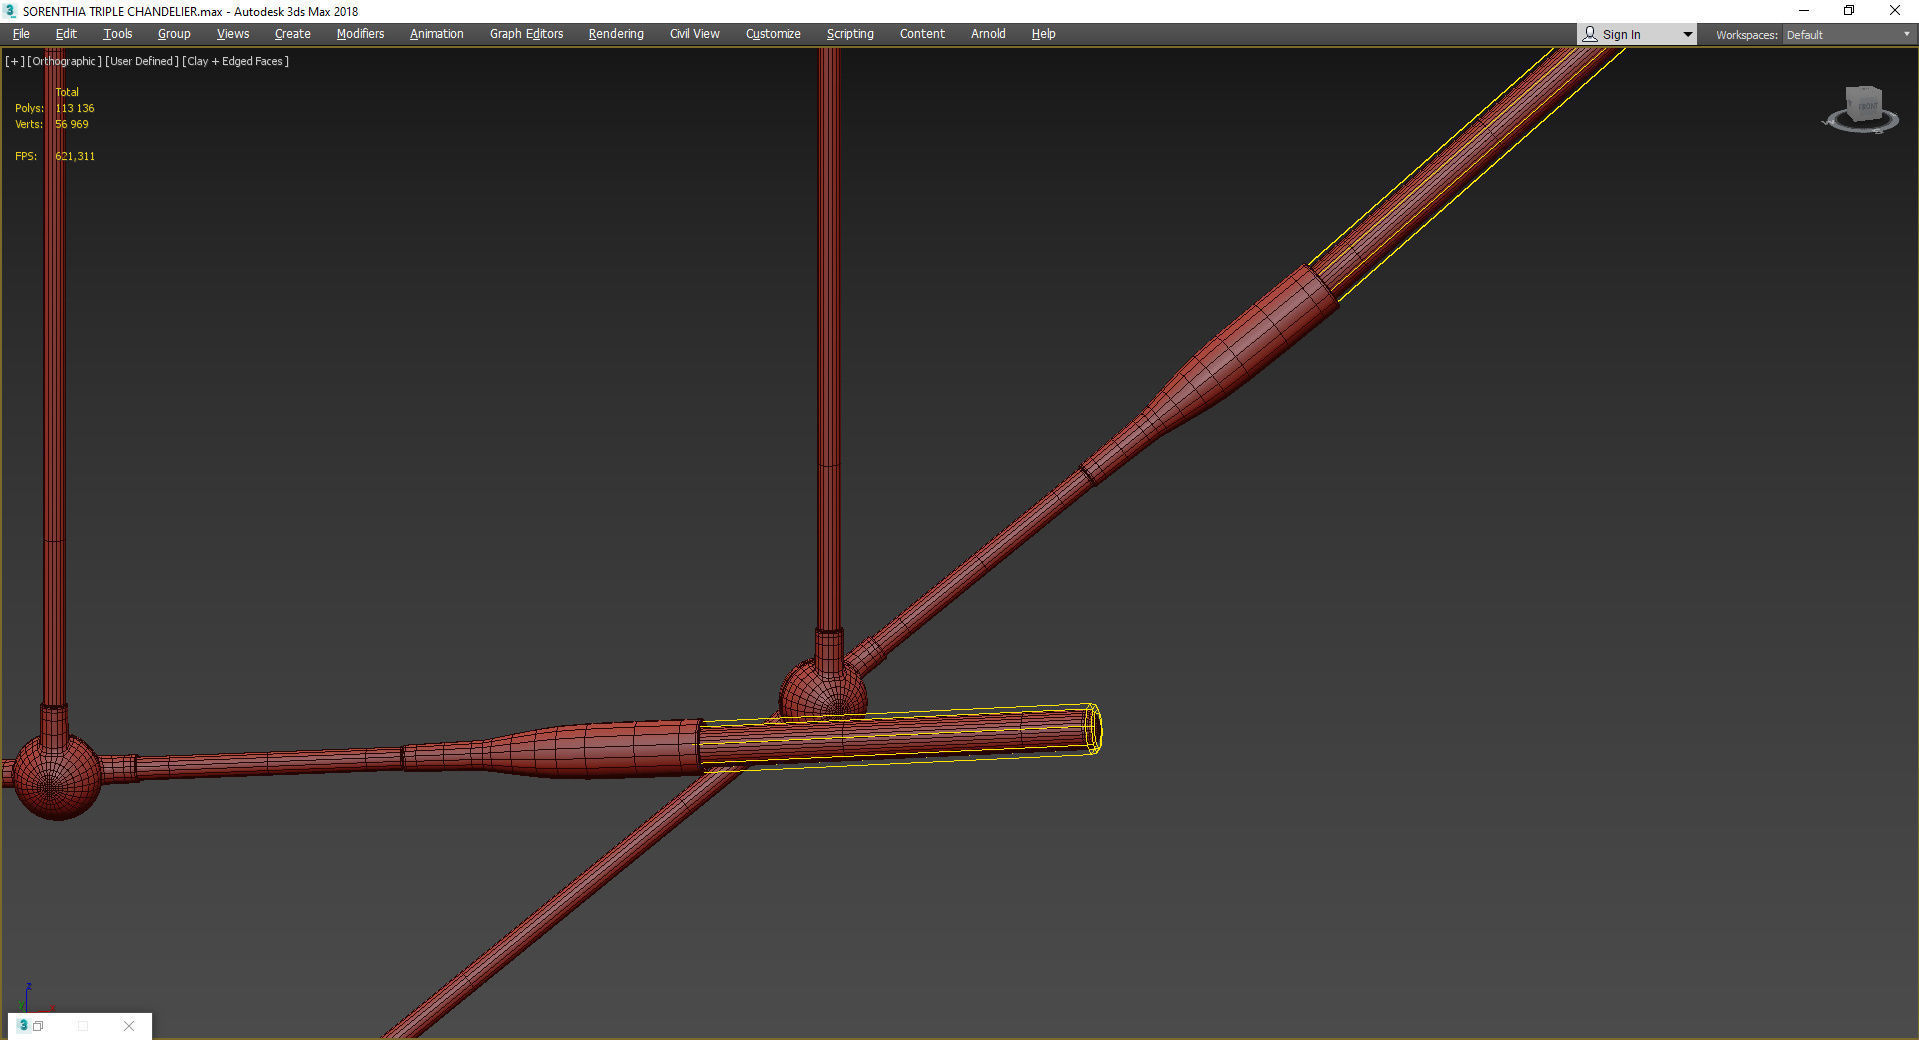Close the bottom-left mini window
The width and height of the screenshot is (1919, 1040).
coord(129,1026)
